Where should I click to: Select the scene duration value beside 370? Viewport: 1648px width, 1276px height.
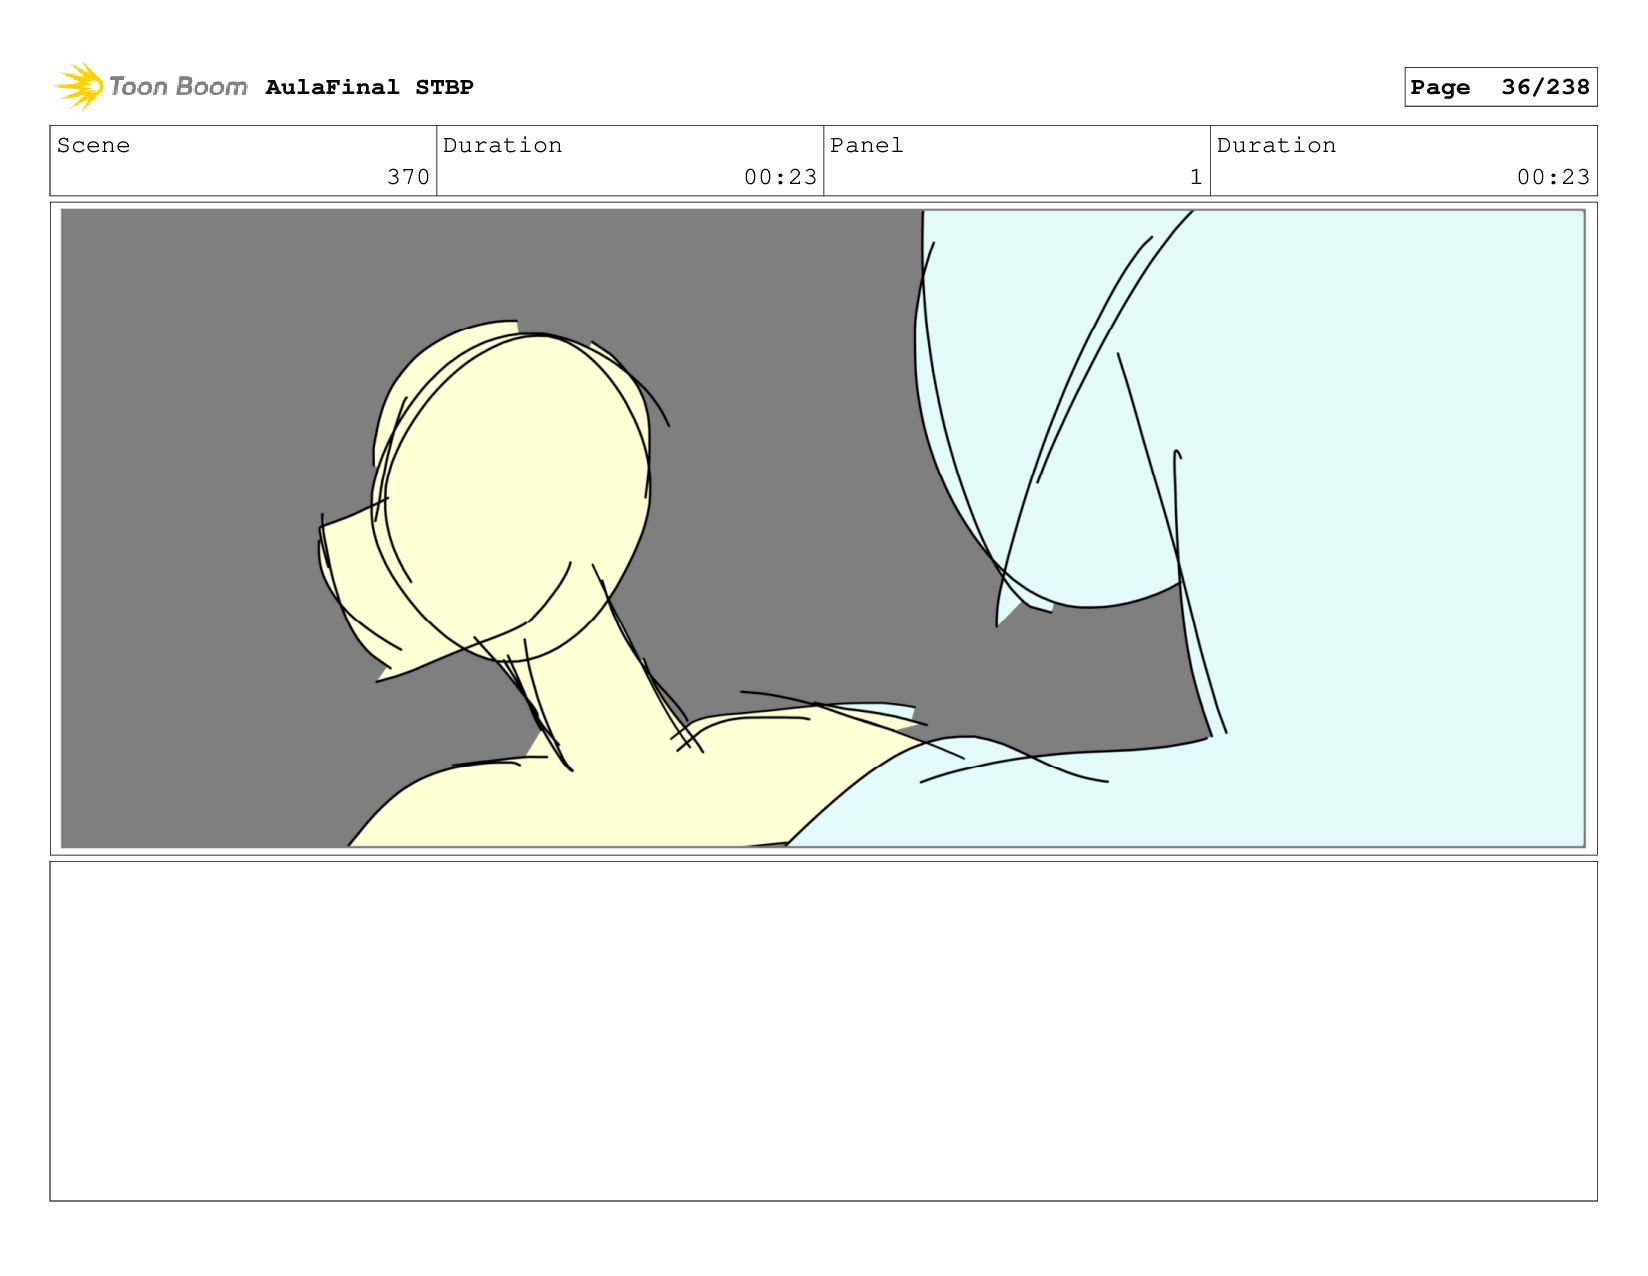(x=780, y=177)
